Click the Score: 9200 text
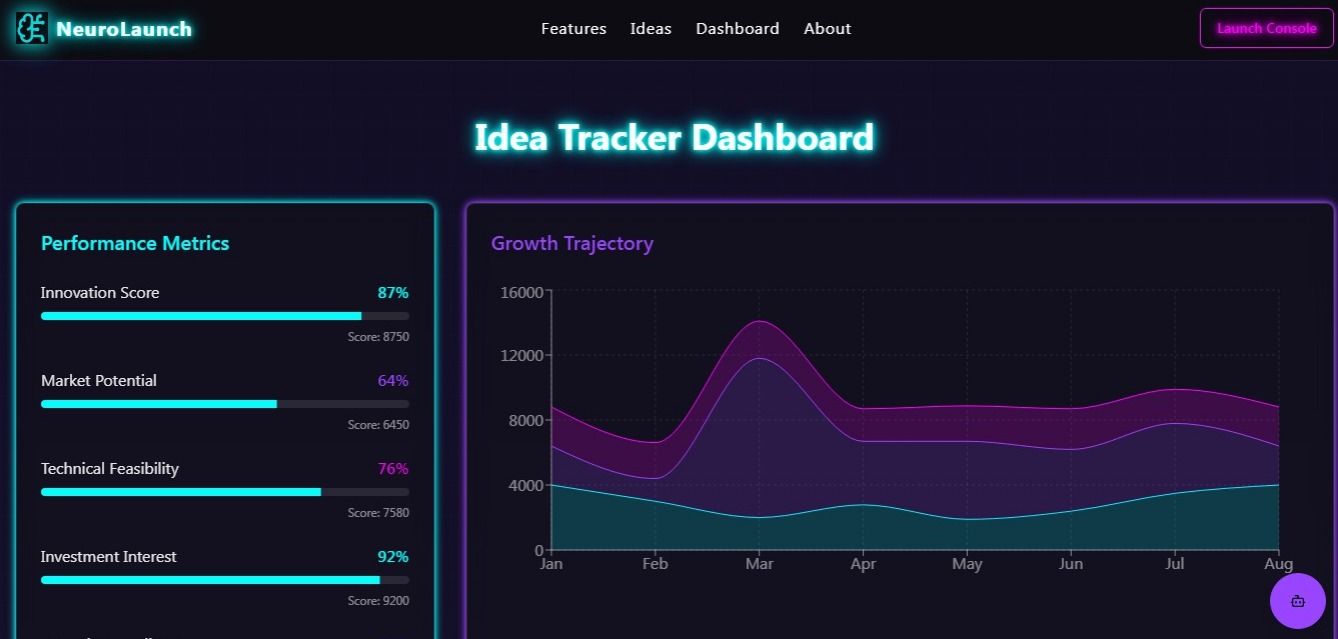Screen dimensions: 1338x639 (x=378, y=601)
